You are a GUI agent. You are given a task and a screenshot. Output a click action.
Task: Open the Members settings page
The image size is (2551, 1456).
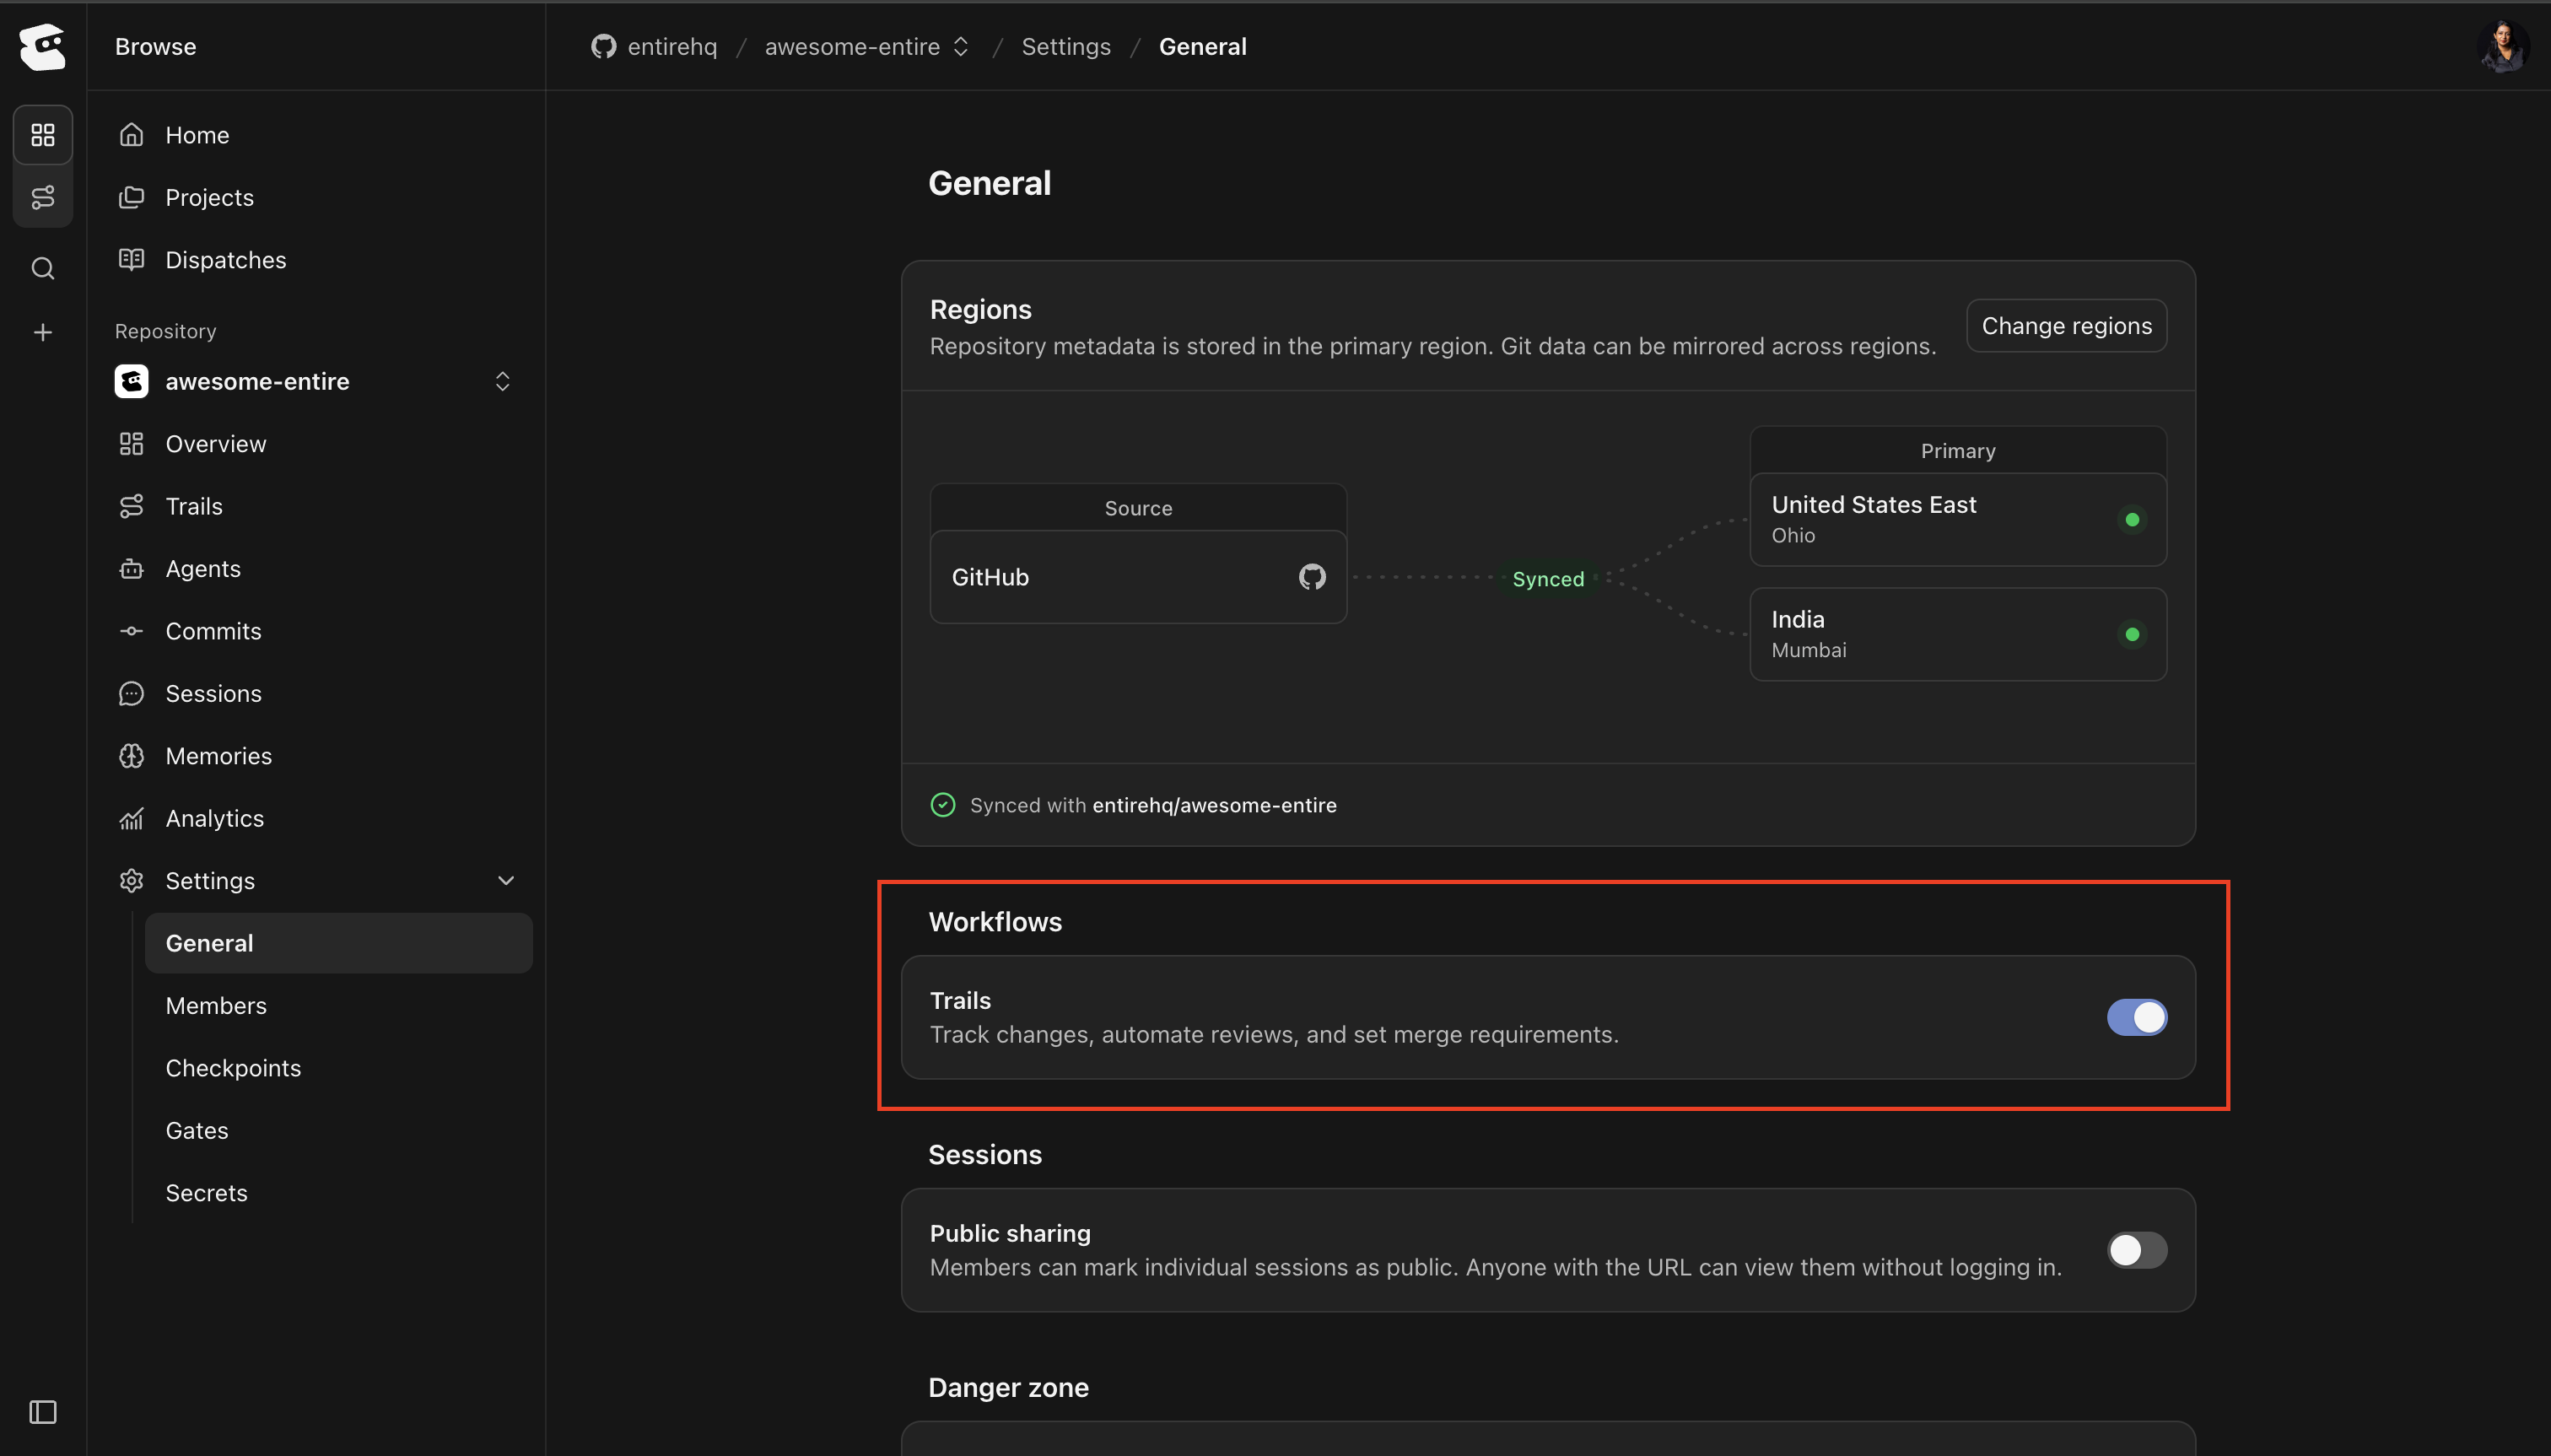pyautogui.click(x=338, y=1006)
